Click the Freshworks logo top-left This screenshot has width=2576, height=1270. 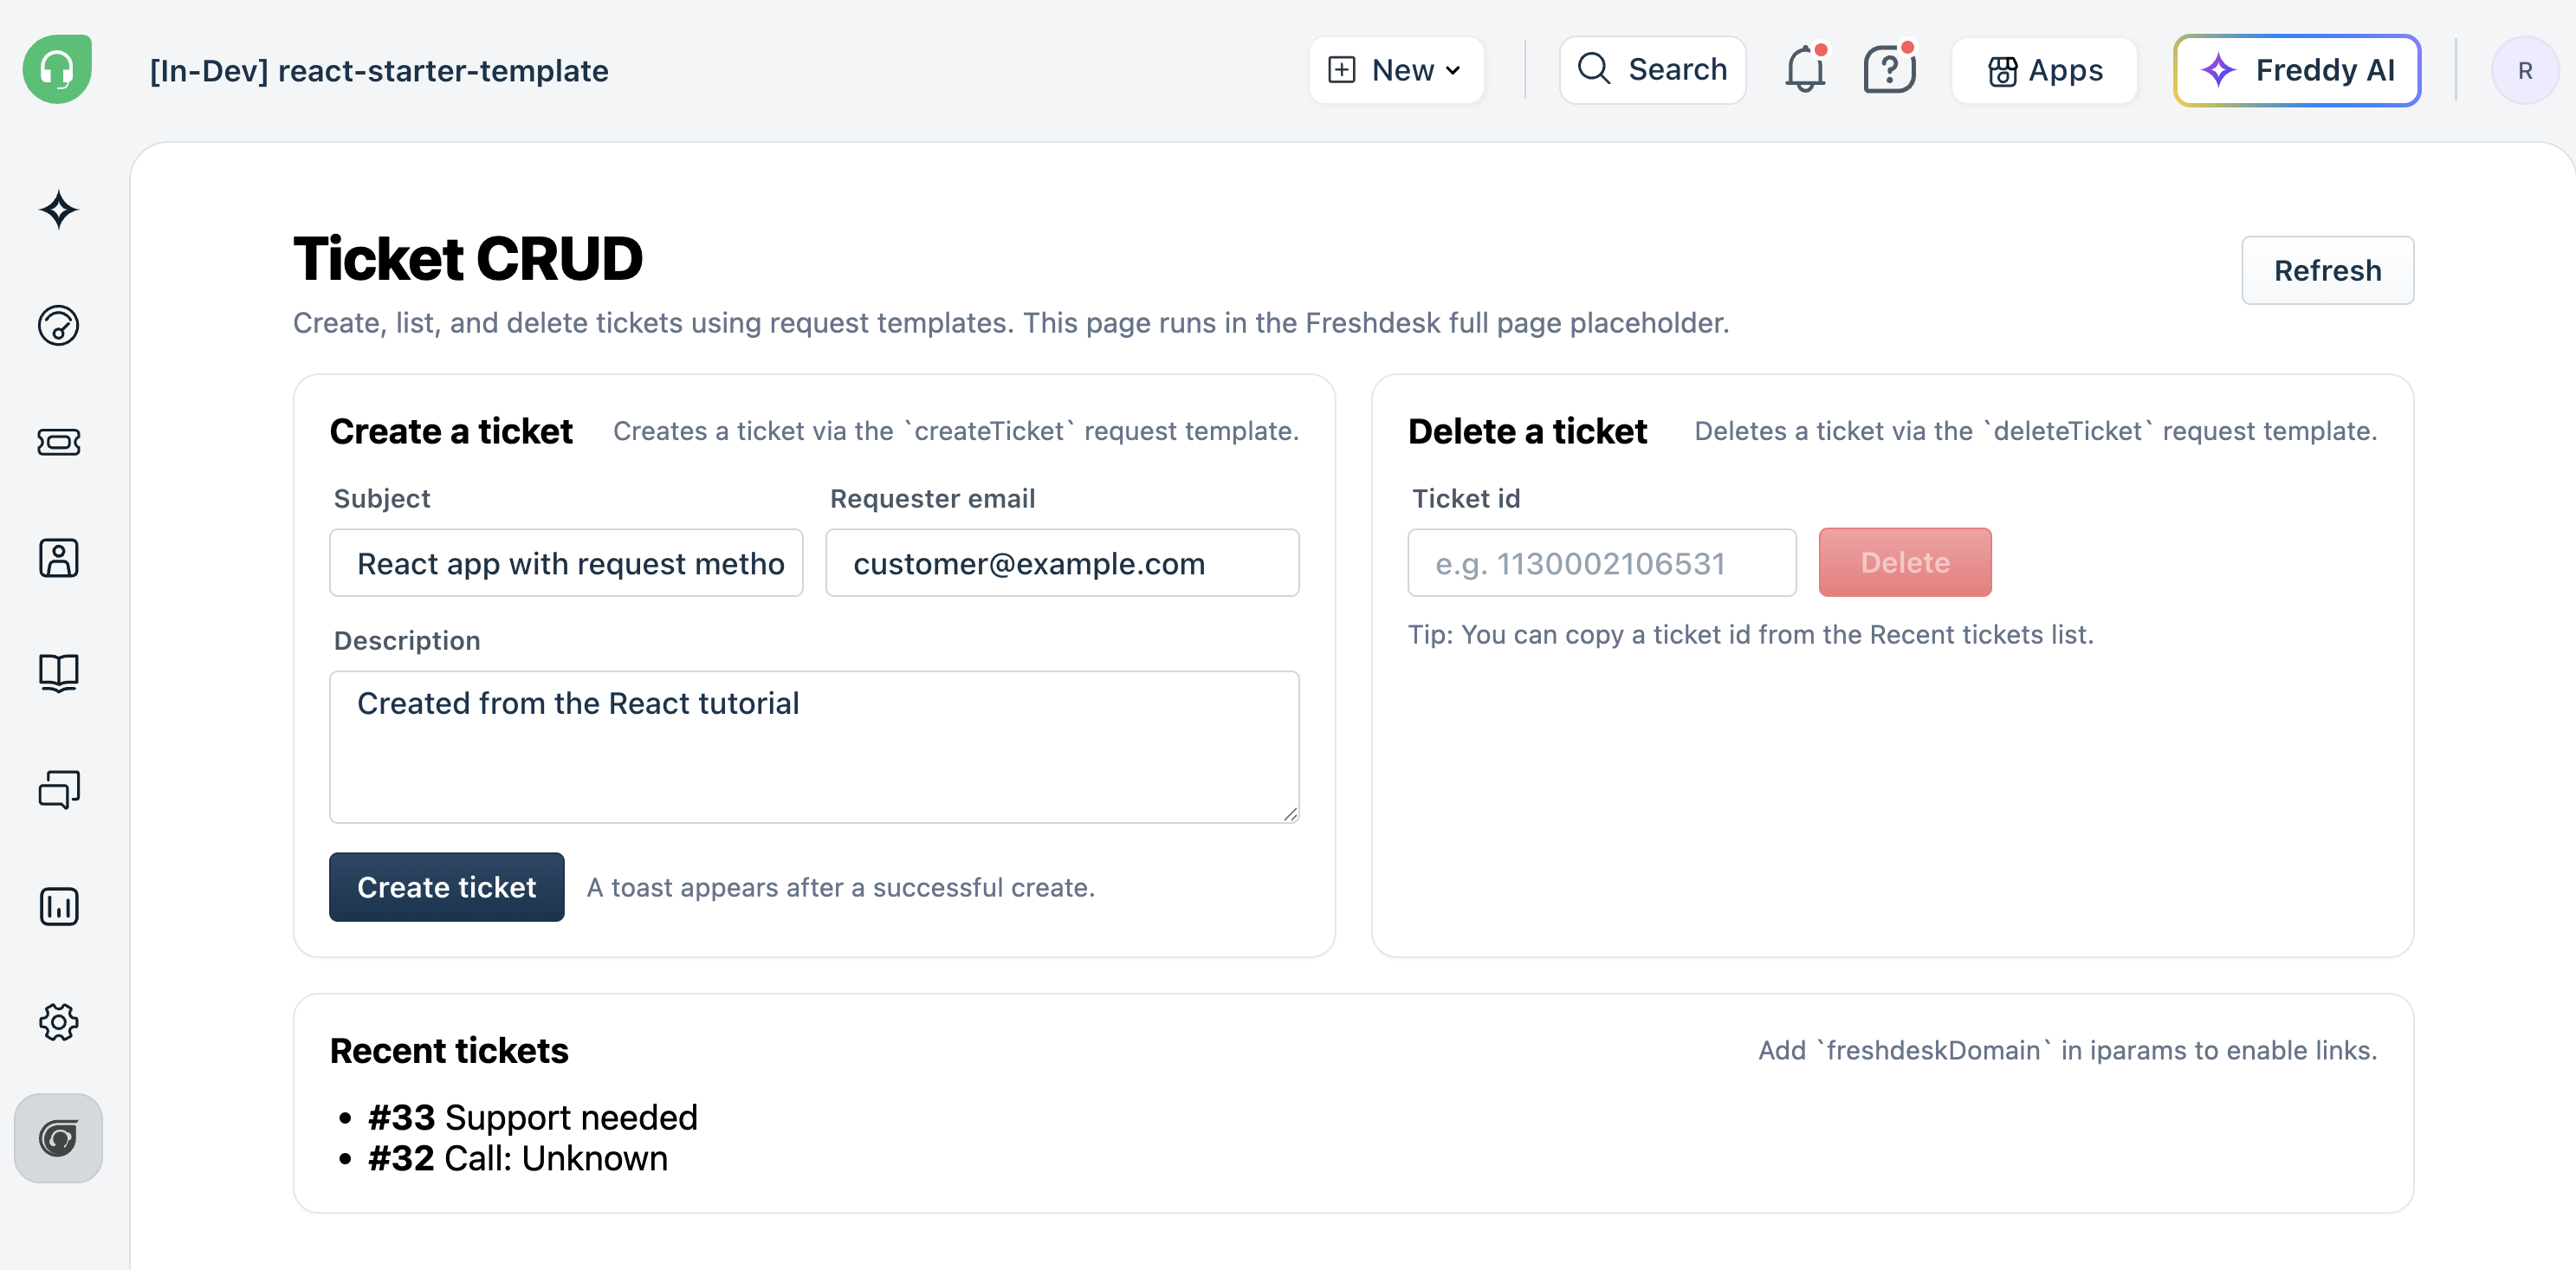58,69
